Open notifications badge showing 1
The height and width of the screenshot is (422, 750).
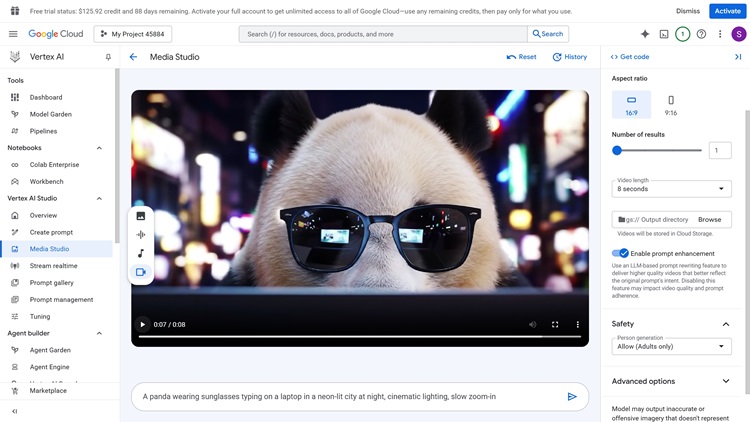coord(683,34)
